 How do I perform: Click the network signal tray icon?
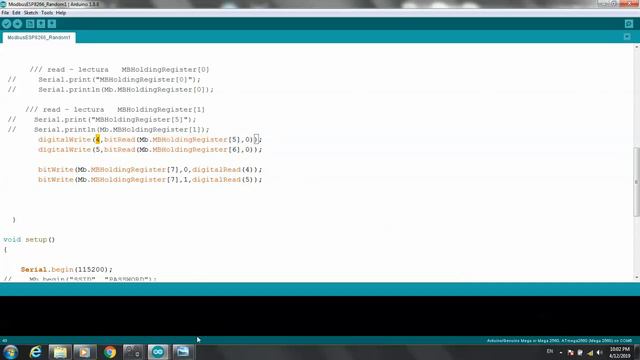click(x=590, y=353)
